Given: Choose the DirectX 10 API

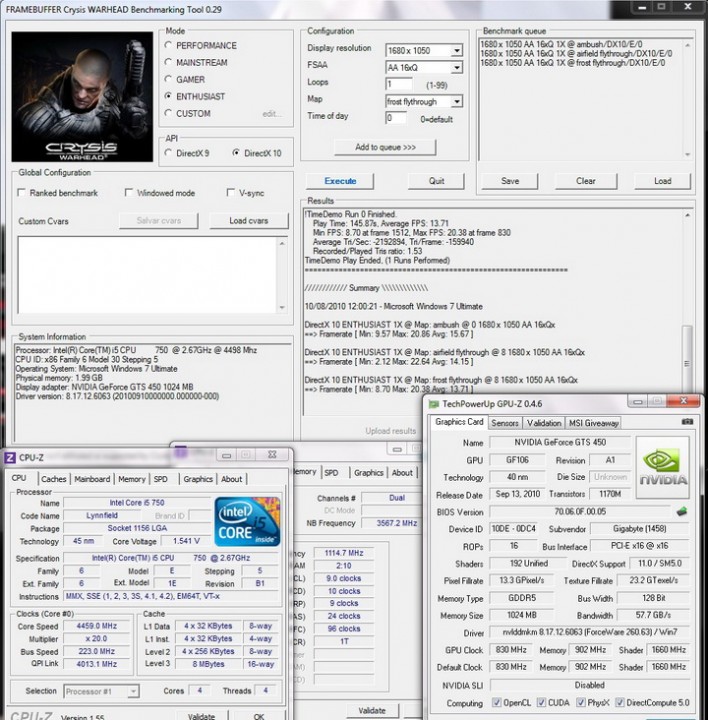Looking at the screenshot, I should [236, 153].
